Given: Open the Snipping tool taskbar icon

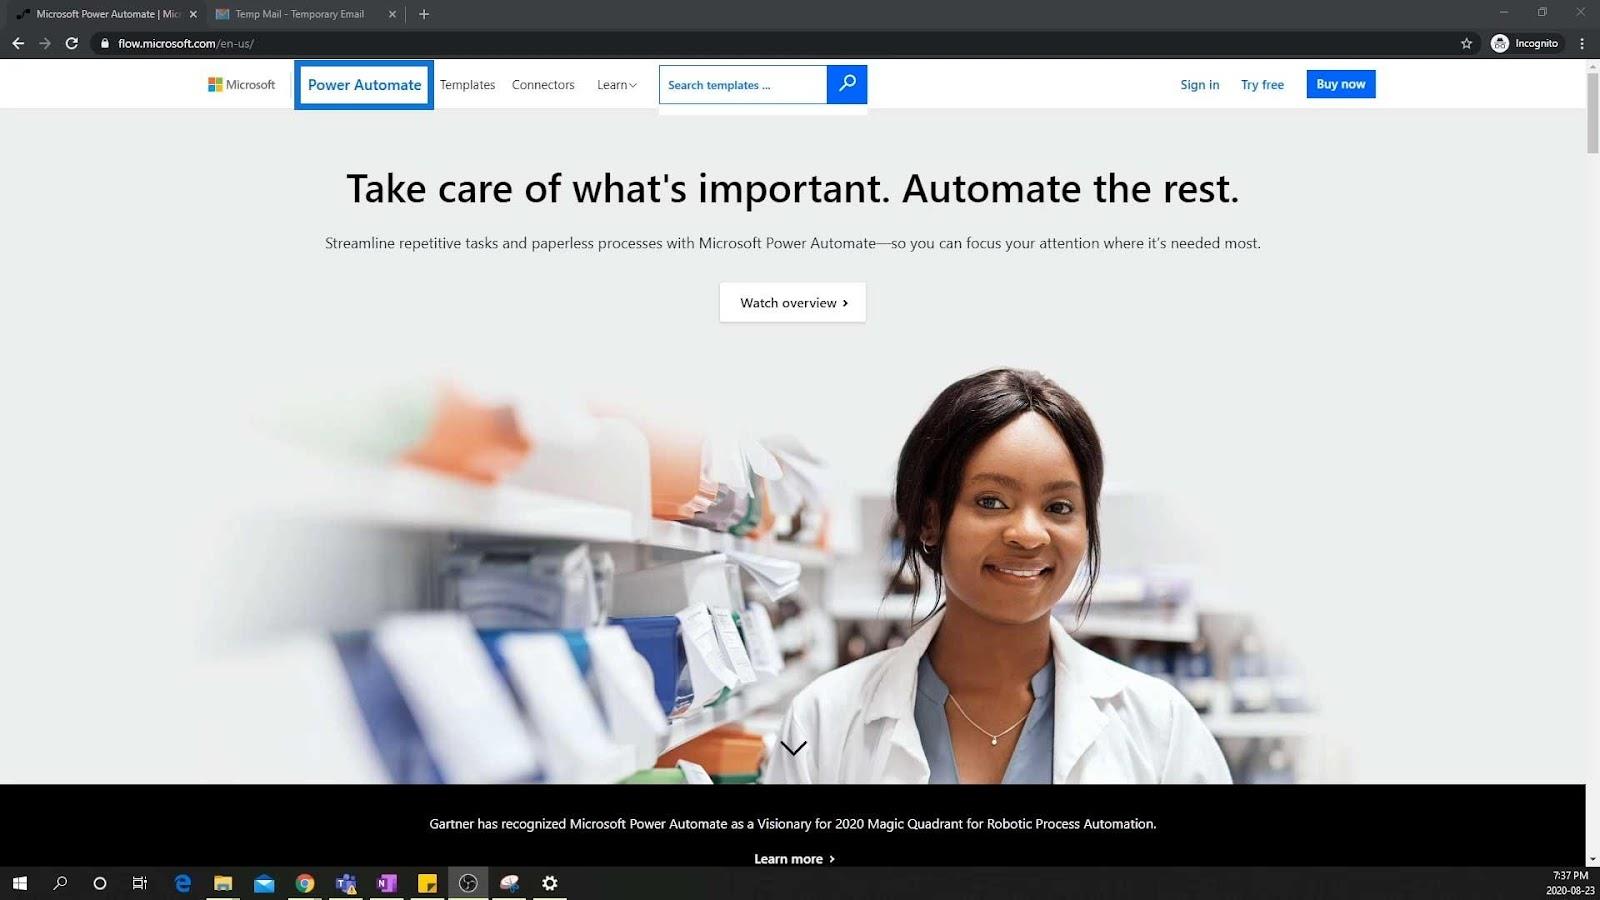Looking at the screenshot, I should click(x=509, y=883).
